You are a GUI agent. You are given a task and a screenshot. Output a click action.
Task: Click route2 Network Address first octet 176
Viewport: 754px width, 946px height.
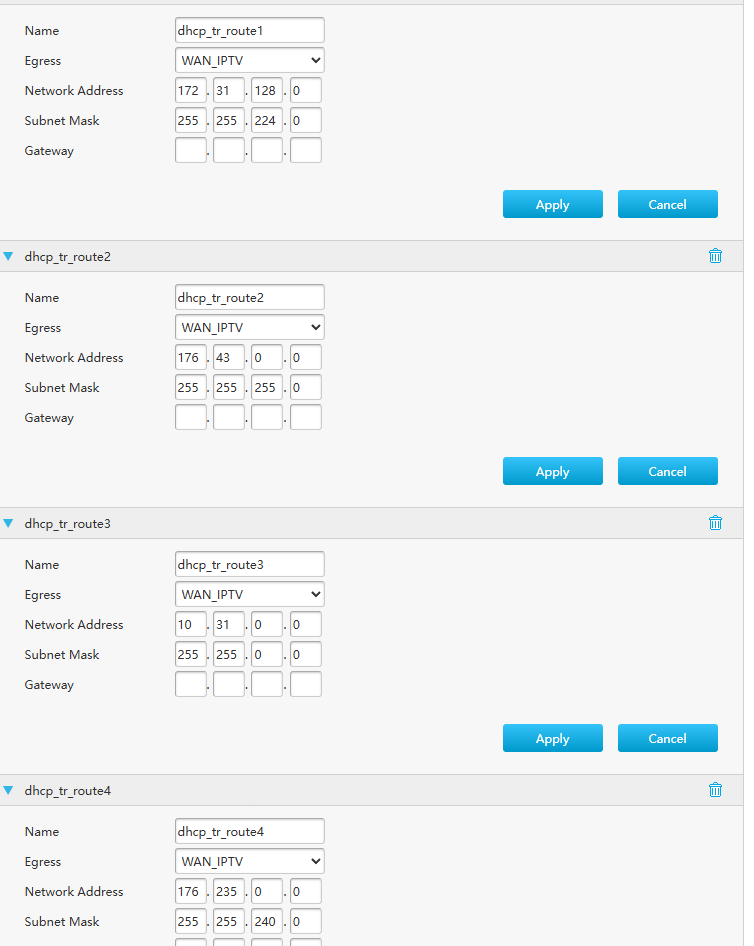tap(191, 357)
